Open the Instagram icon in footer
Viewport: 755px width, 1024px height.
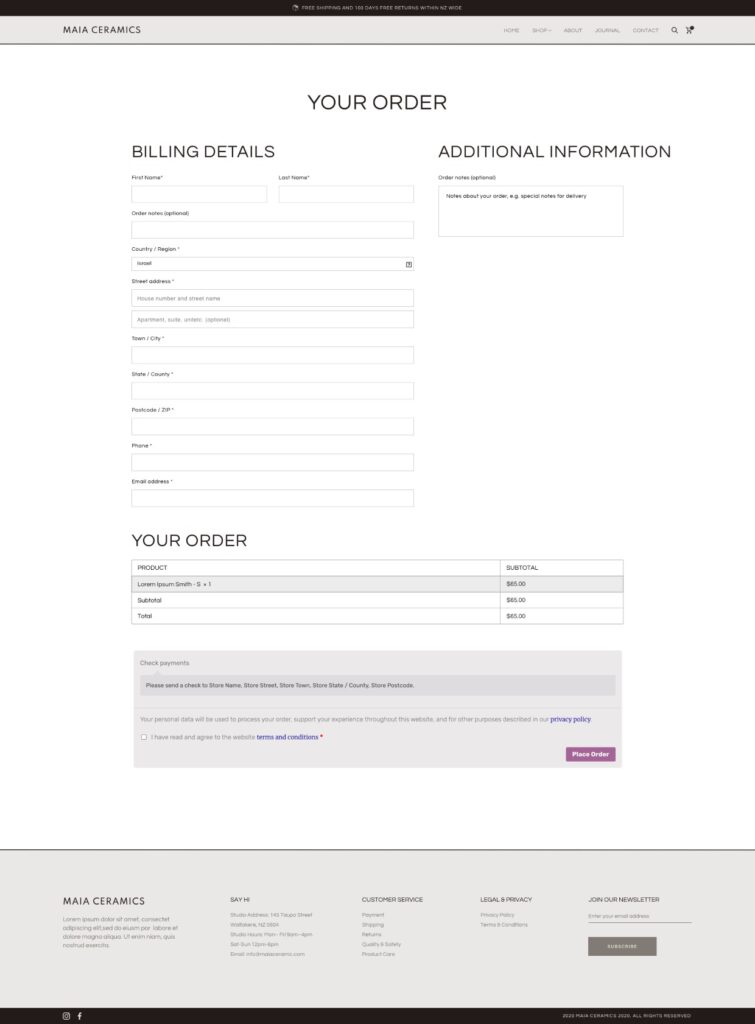67,1016
